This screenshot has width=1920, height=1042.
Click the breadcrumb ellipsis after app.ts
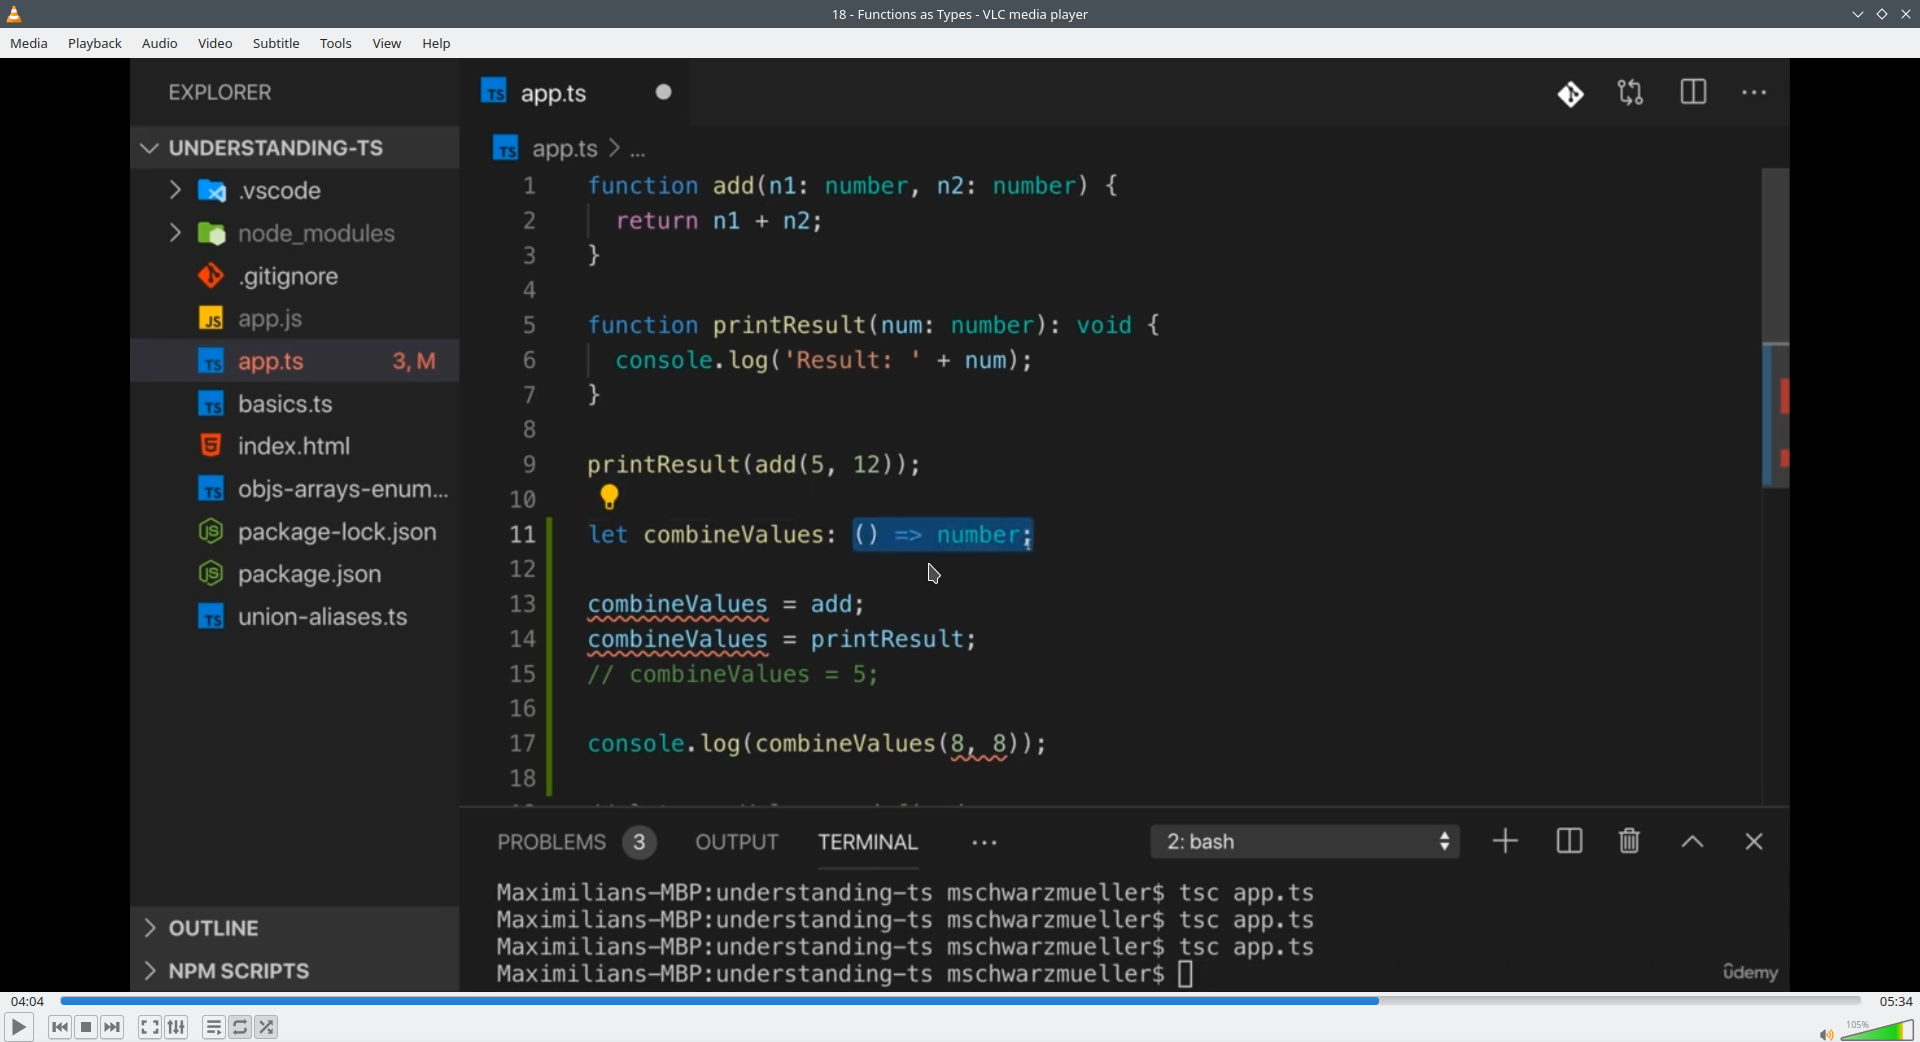(638, 152)
